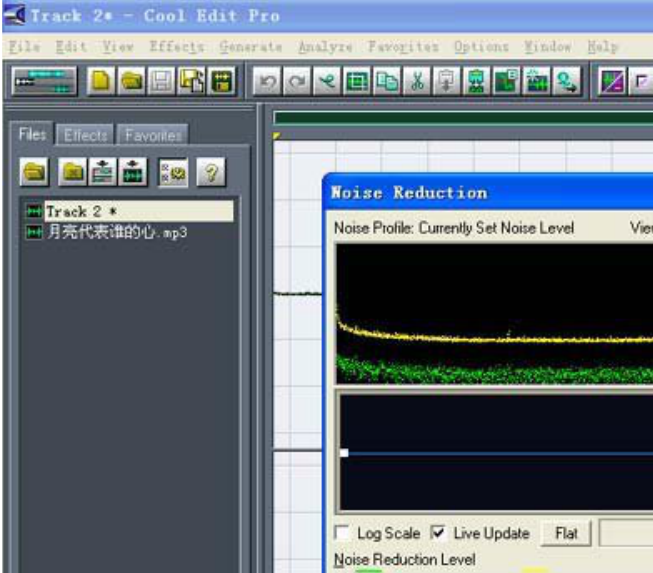Enable the Log Scale checkbox
The height and width of the screenshot is (573, 653).
343,533
